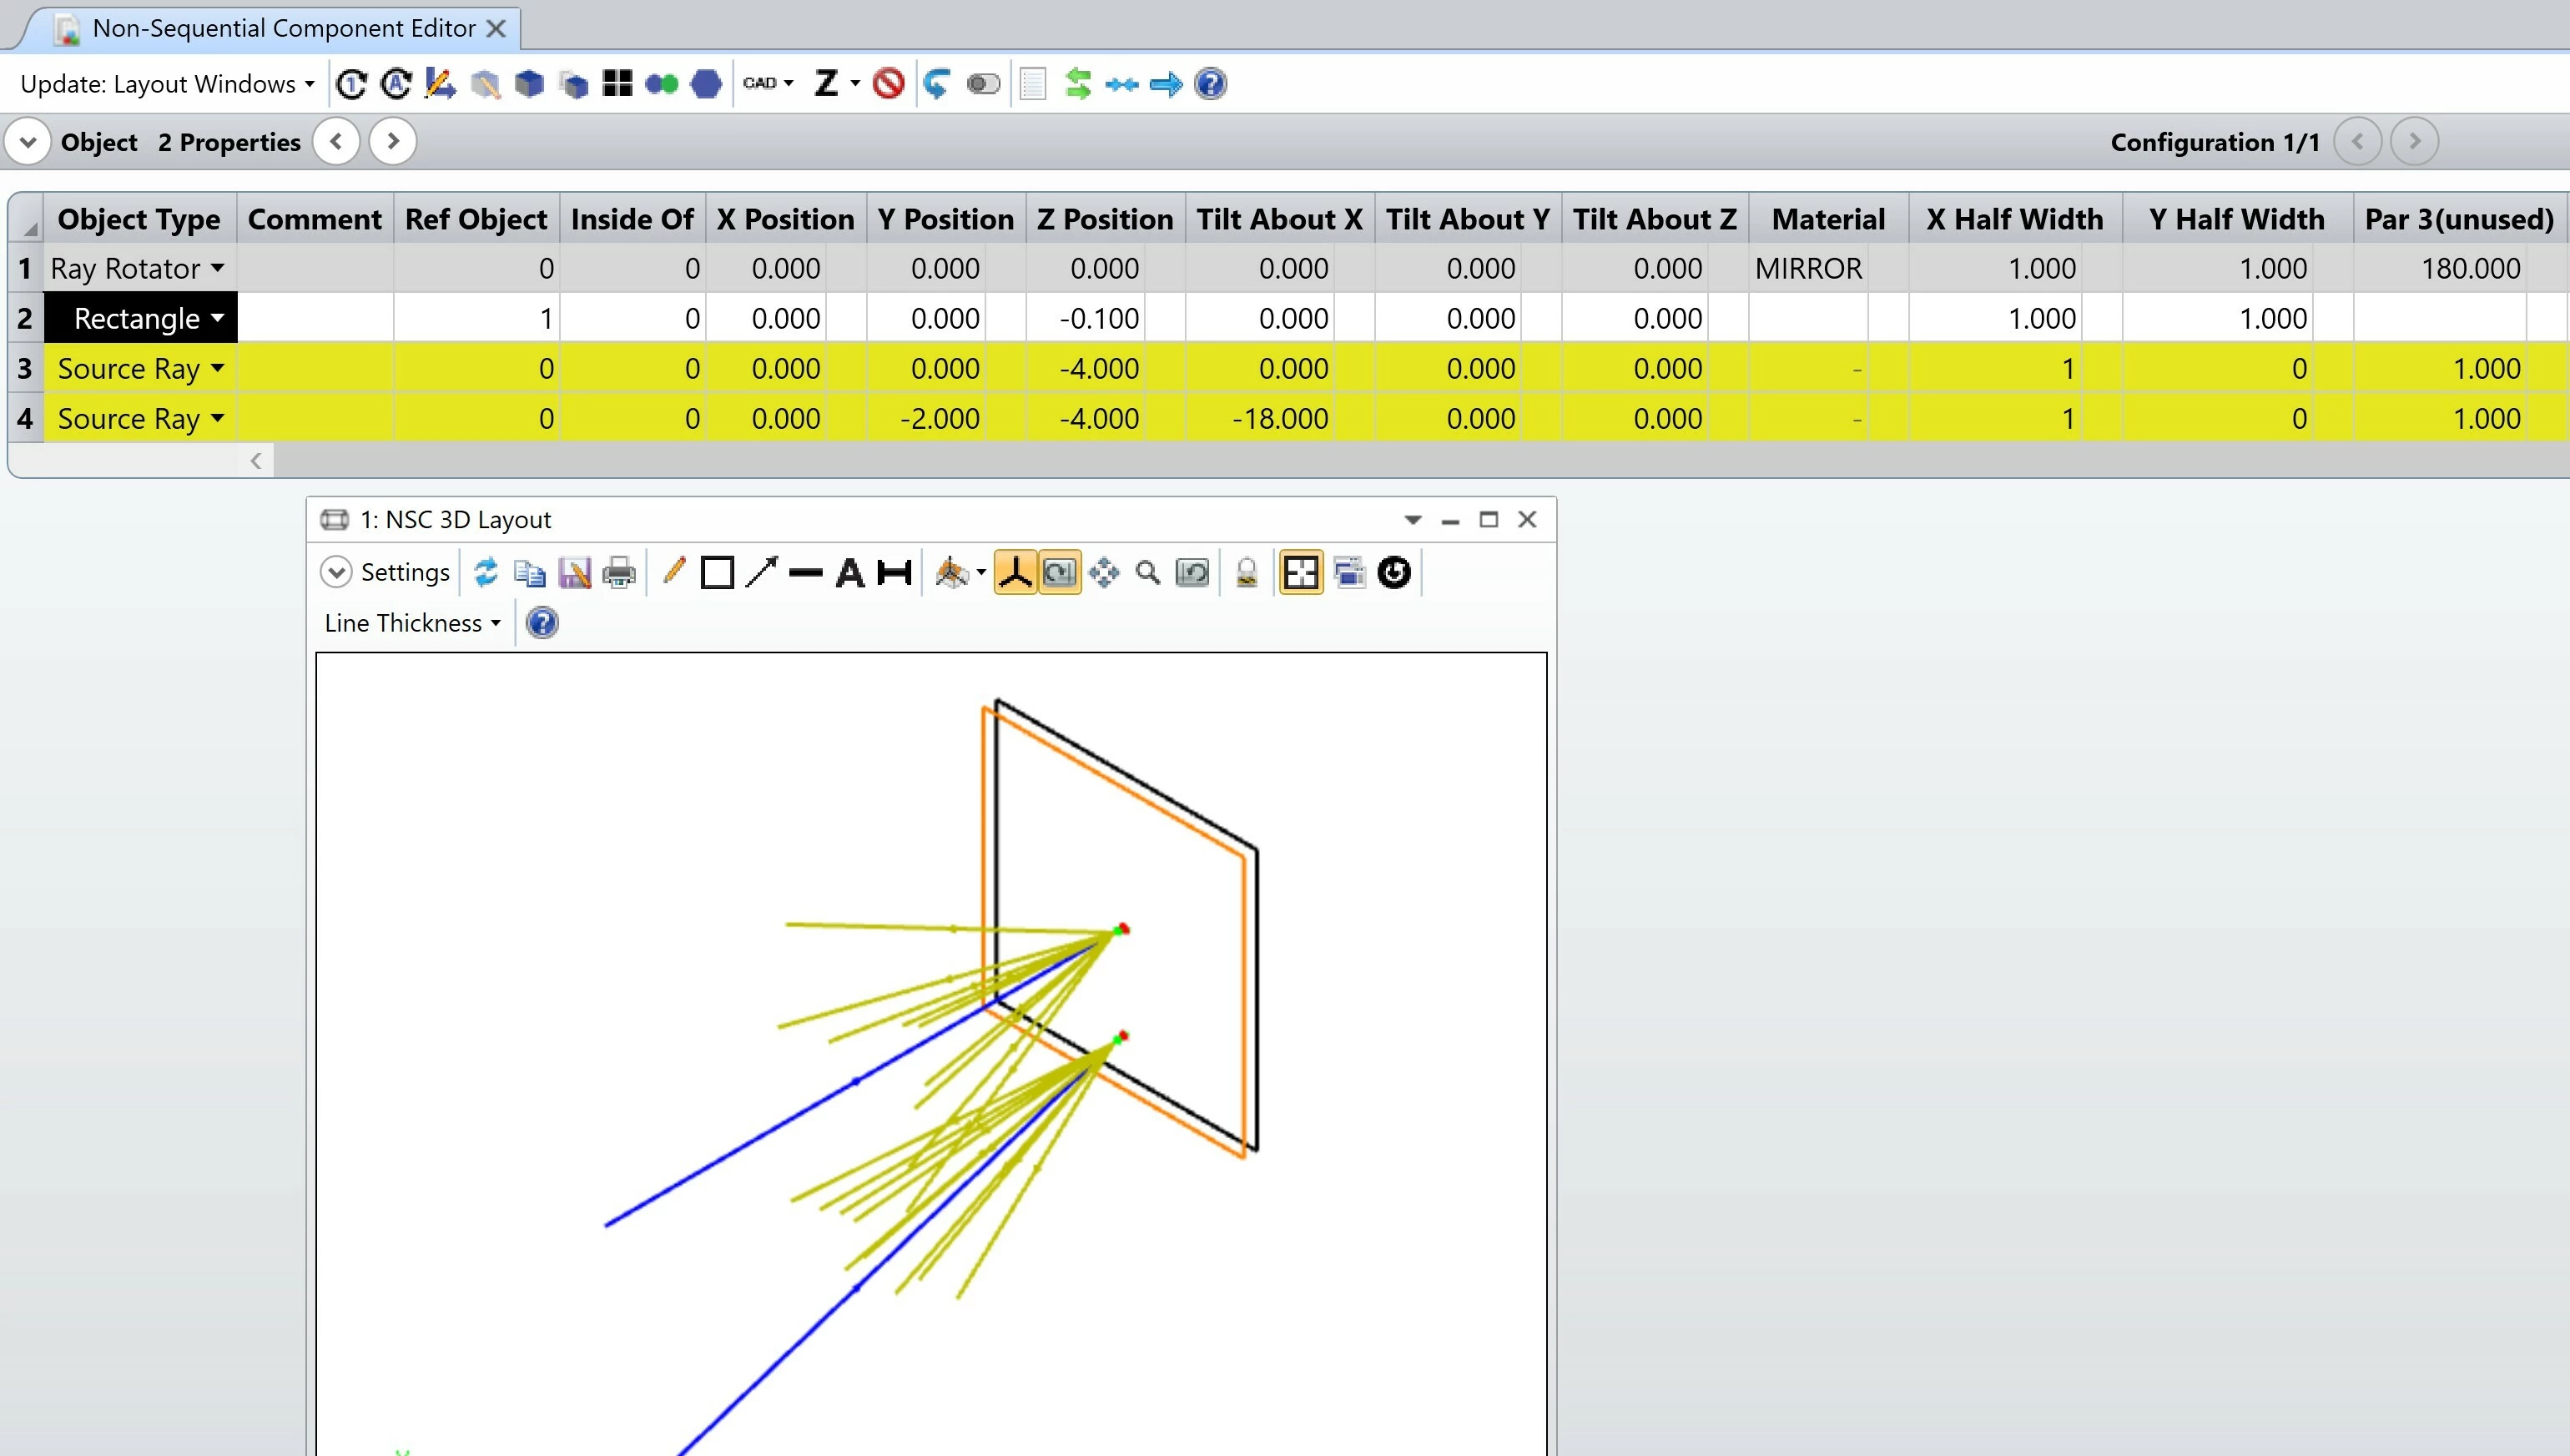Click the Settings button in 3D Layout
Screen dimensions: 2570x1456
tap(386, 572)
